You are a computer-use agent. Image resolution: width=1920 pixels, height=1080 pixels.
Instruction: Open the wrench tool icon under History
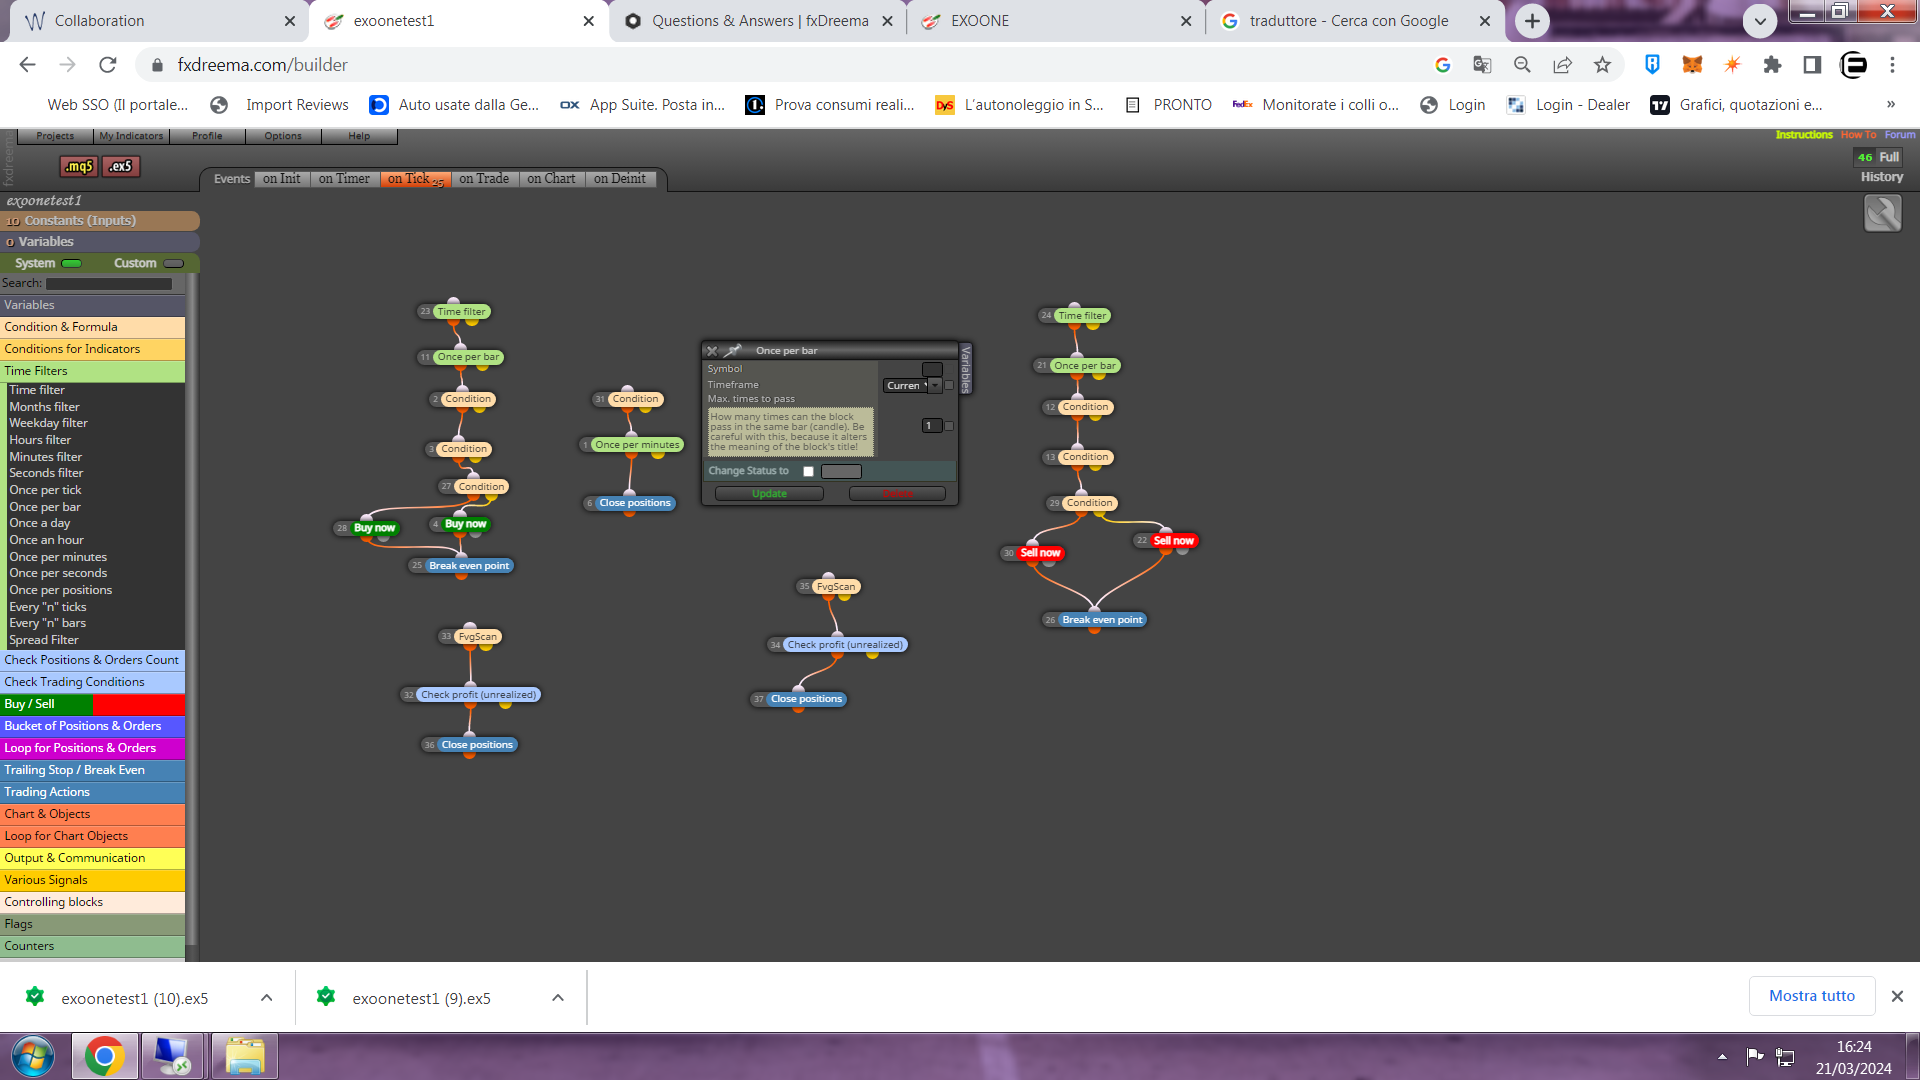(1882, 213)
